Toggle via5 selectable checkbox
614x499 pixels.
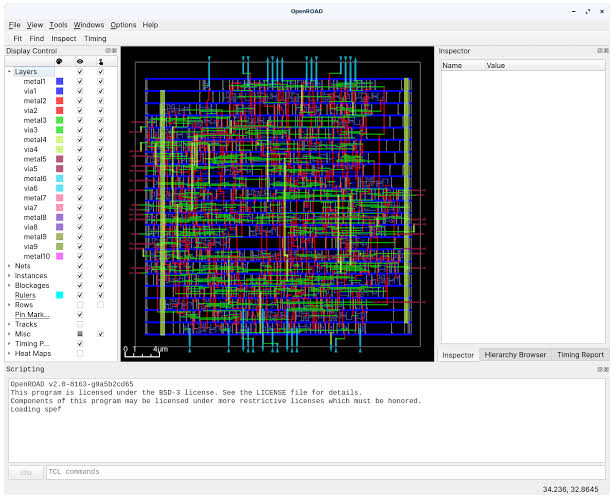101,169
